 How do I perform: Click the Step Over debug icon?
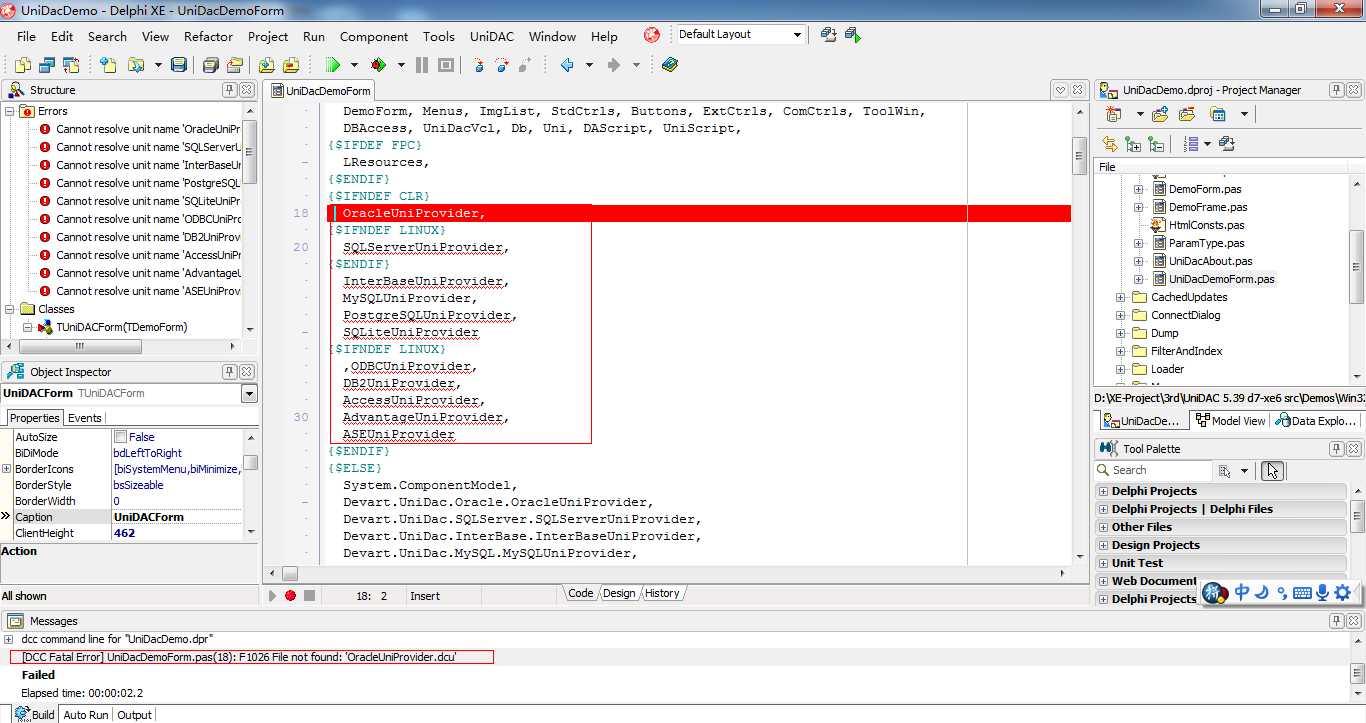click(x=502, y=65)
